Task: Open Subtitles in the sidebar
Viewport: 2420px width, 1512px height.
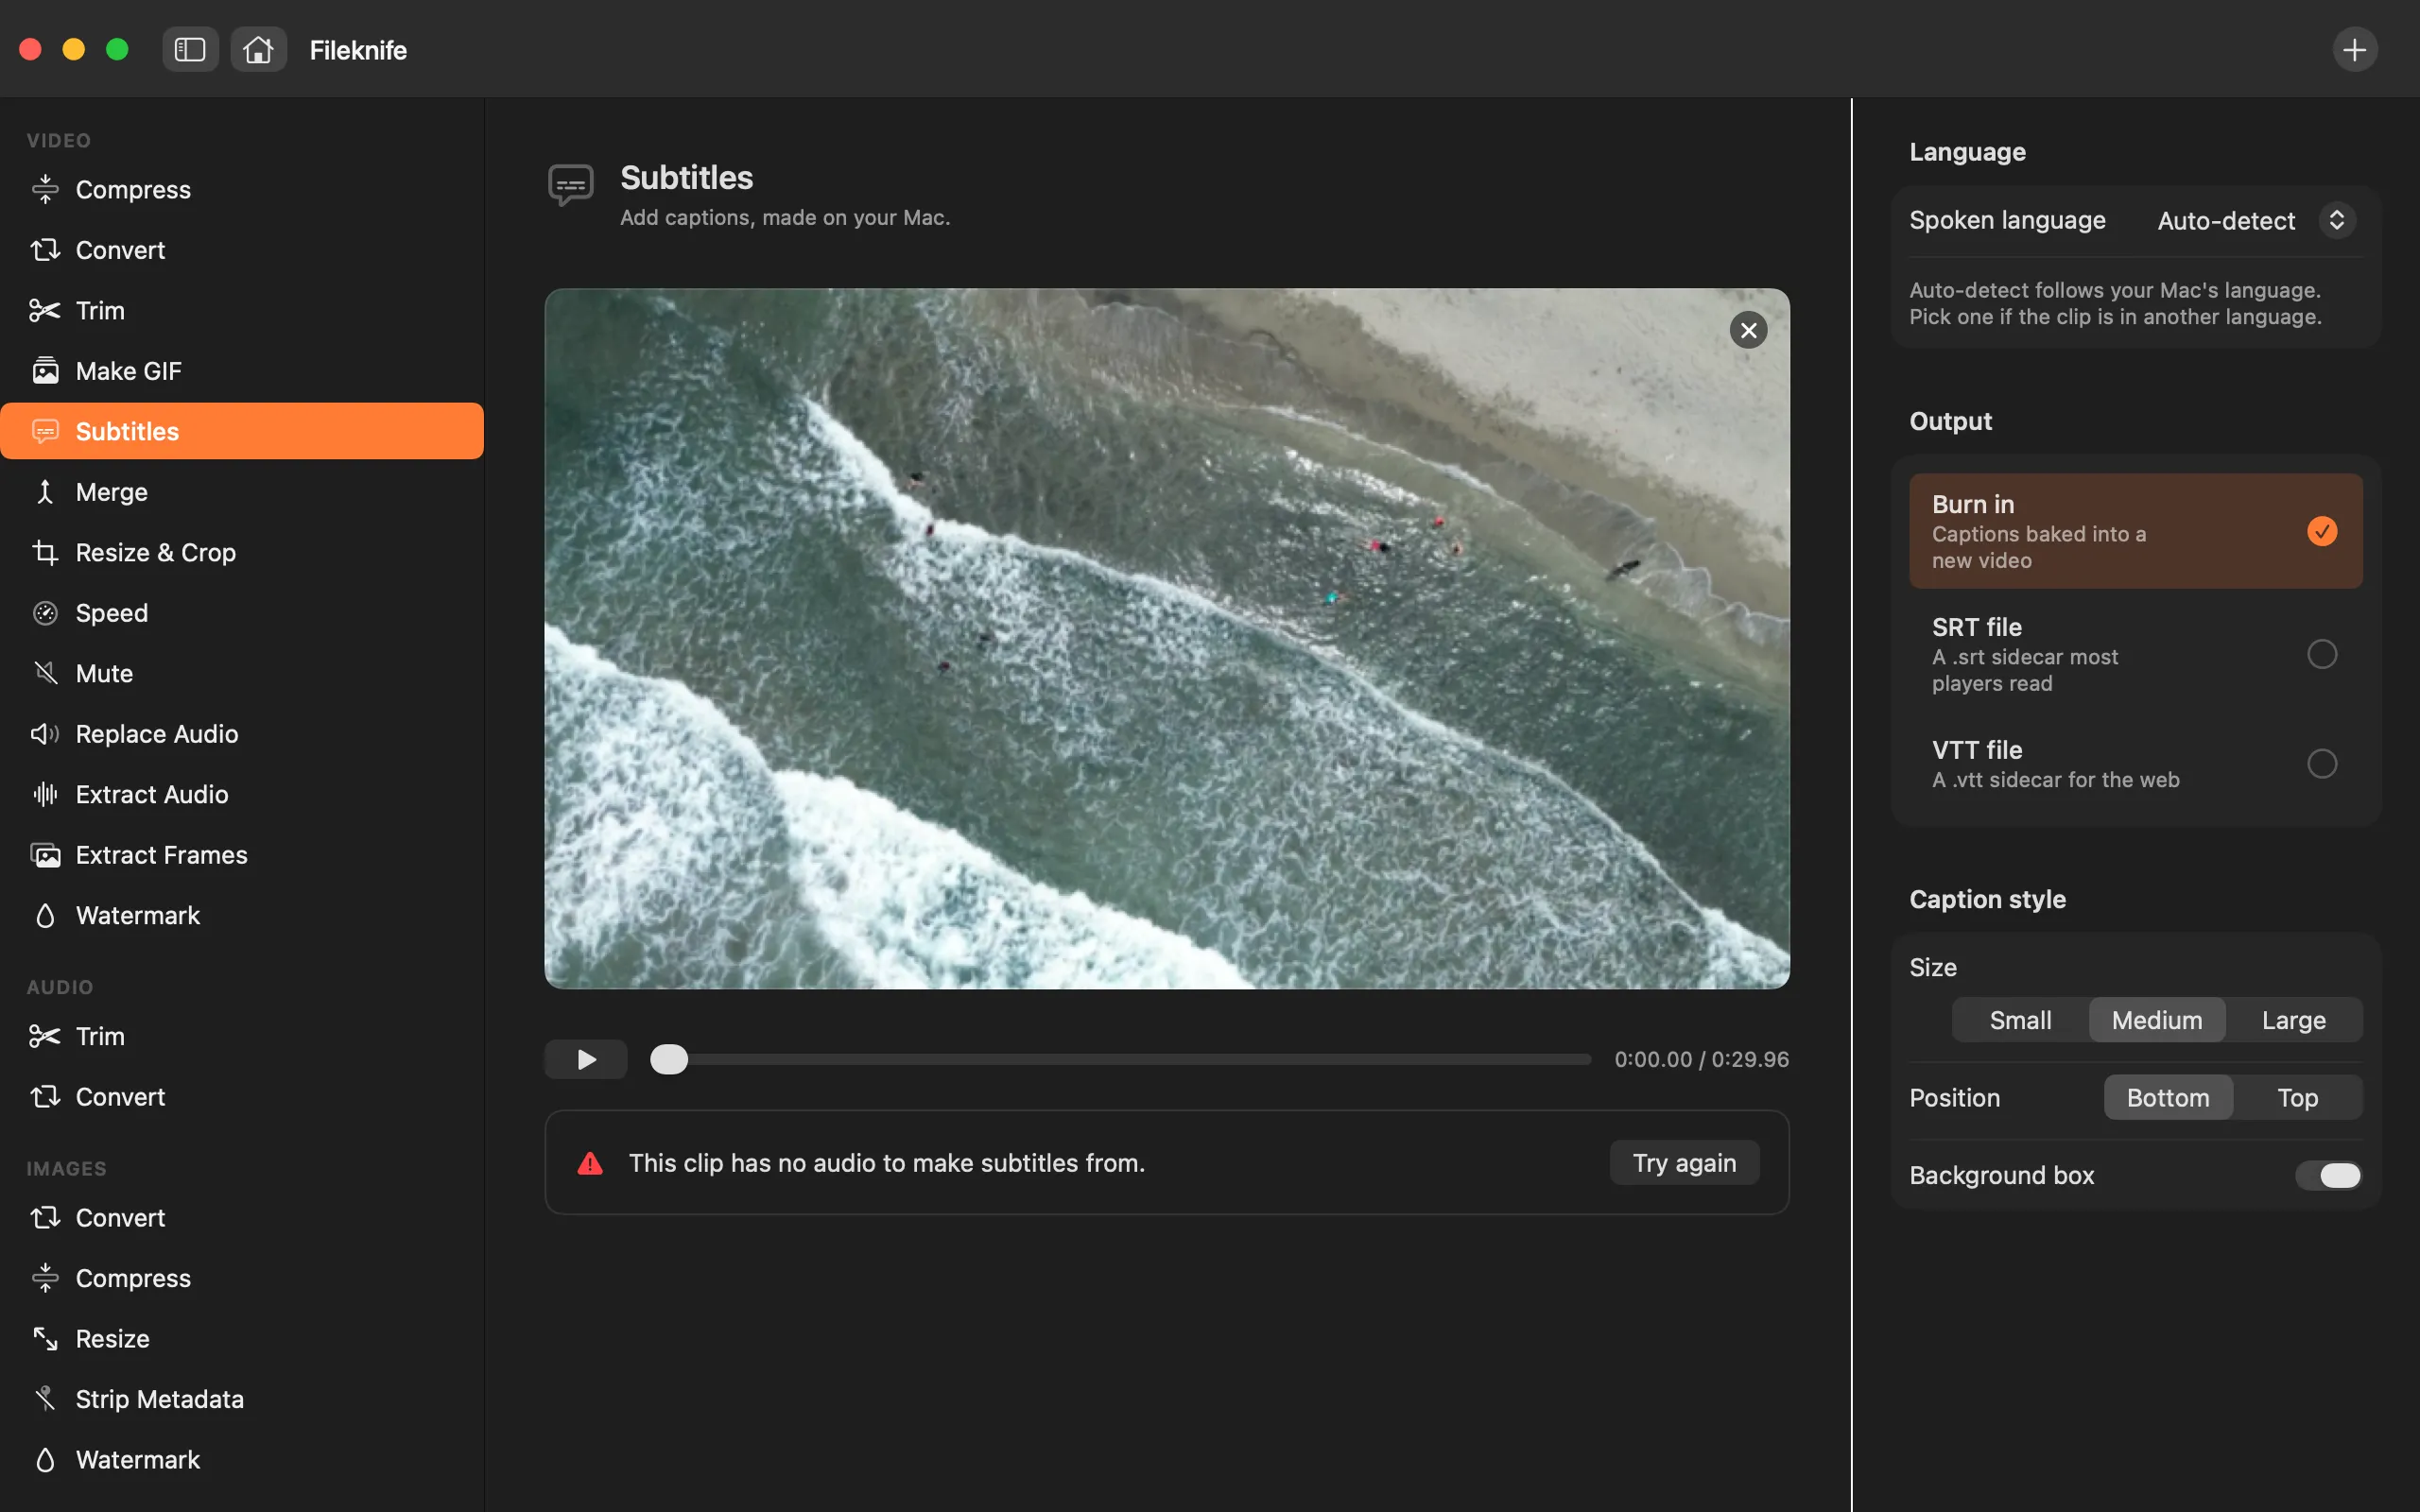Action: click(242, 431)
